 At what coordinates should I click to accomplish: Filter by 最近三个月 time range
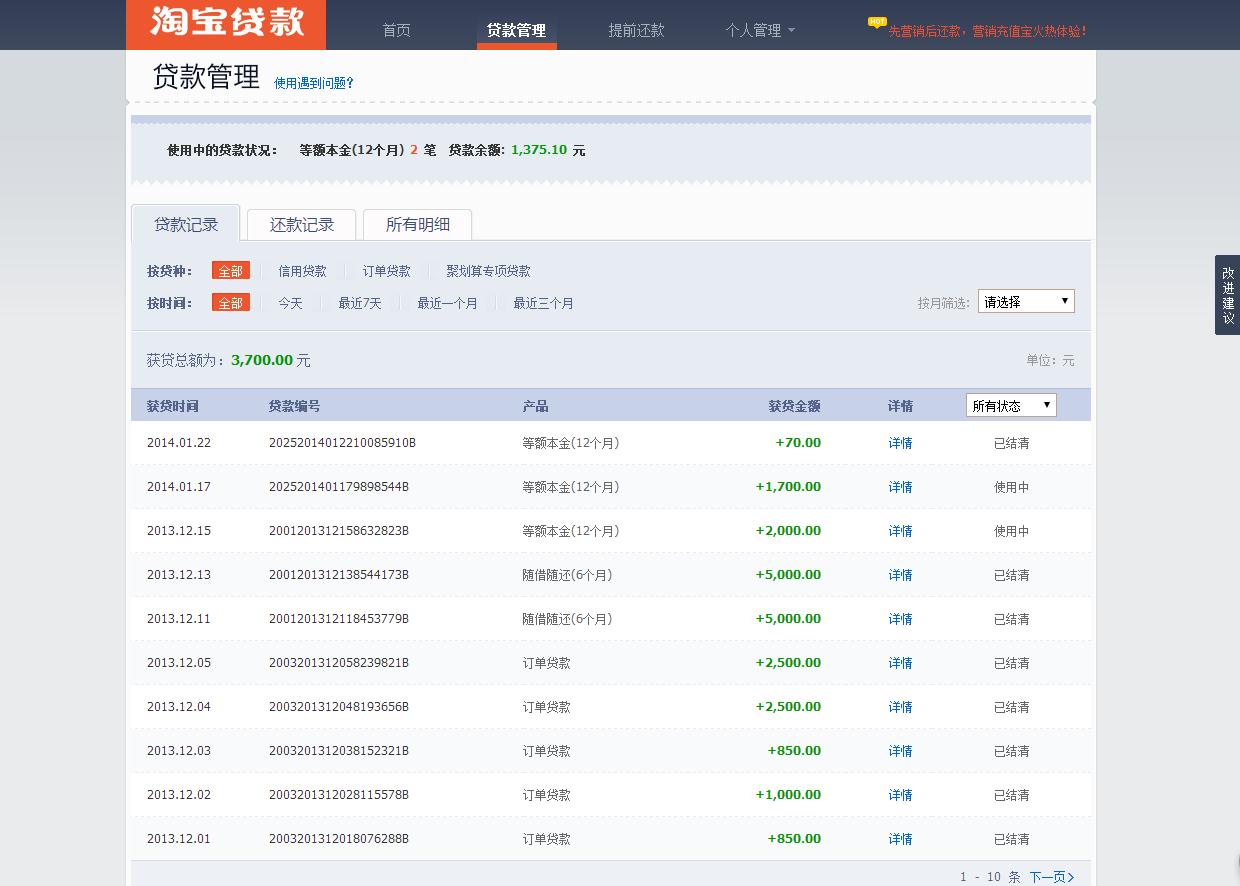click(543, 303)
